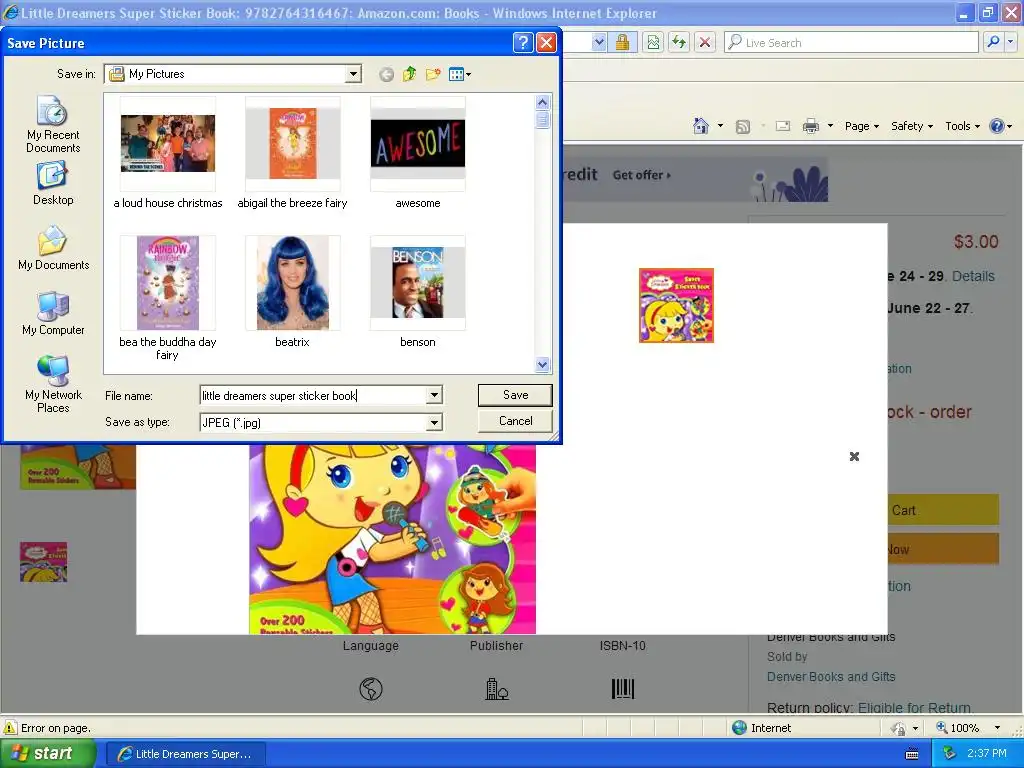Image resolution: width=1024 pixels, height=768 pixels.
Task: Click the Little Dreamers Super taskbar button
Action: coord(185,754)
